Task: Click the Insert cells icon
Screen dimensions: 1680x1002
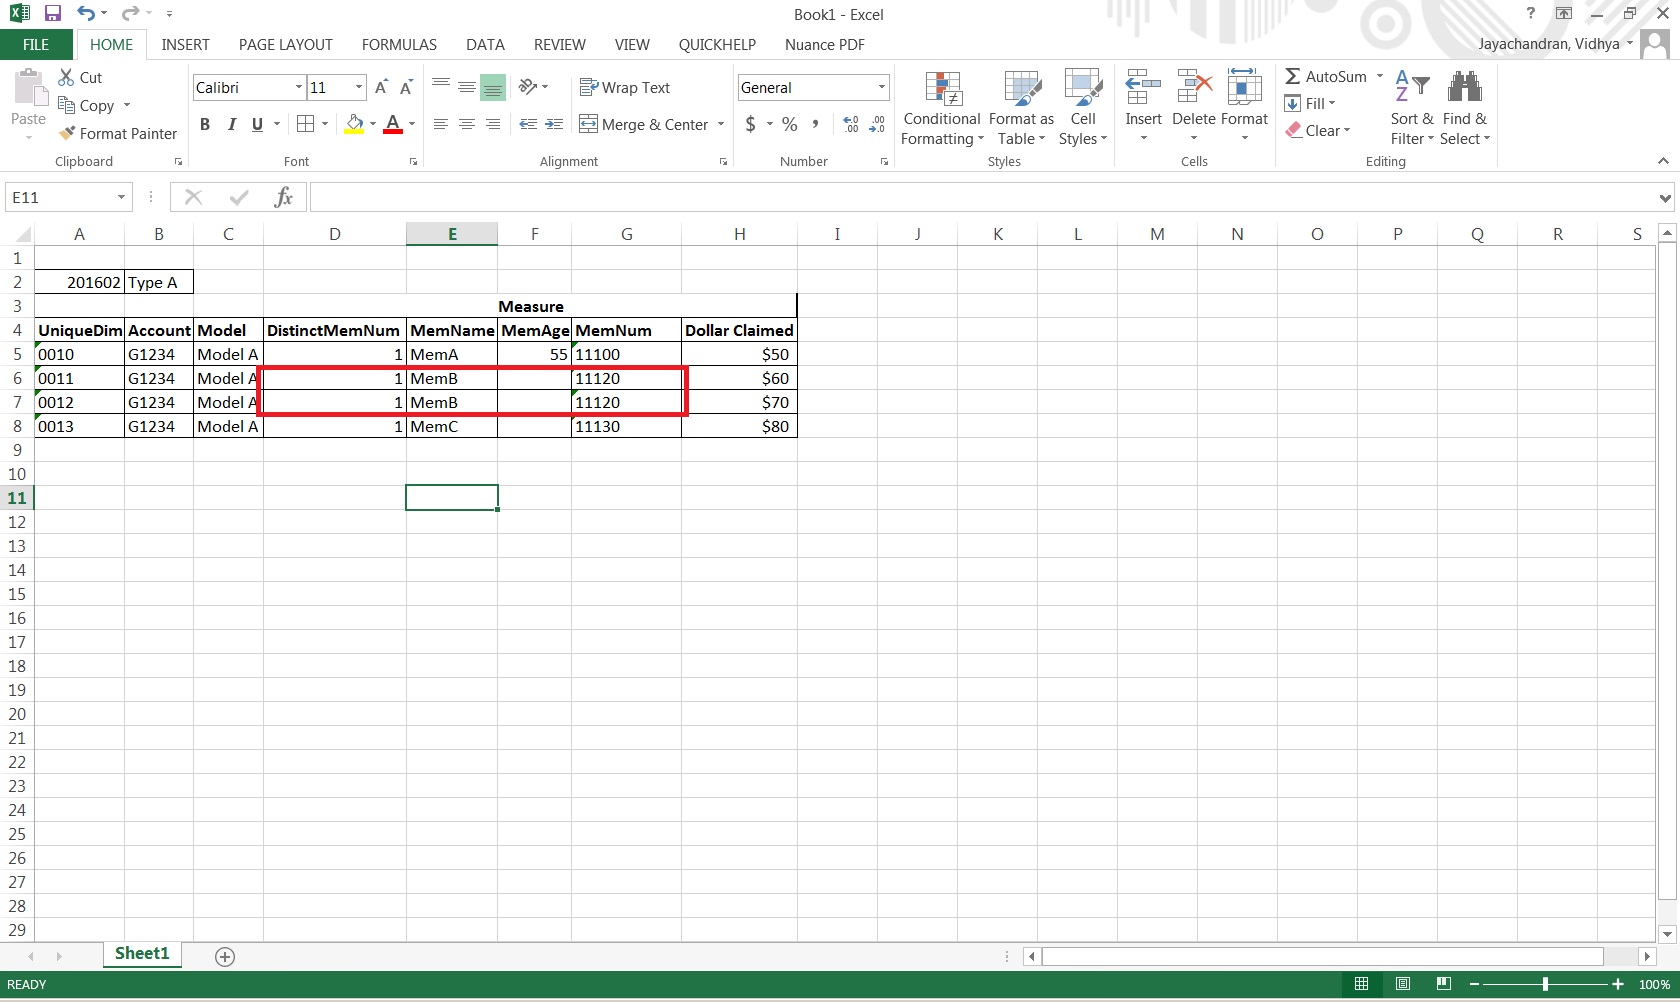Action: [1143, 88]
